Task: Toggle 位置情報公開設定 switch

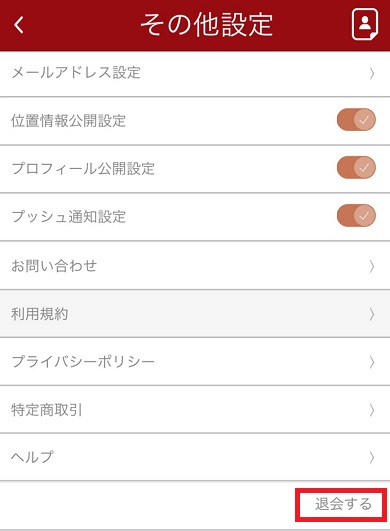Action: pos(356,120)
